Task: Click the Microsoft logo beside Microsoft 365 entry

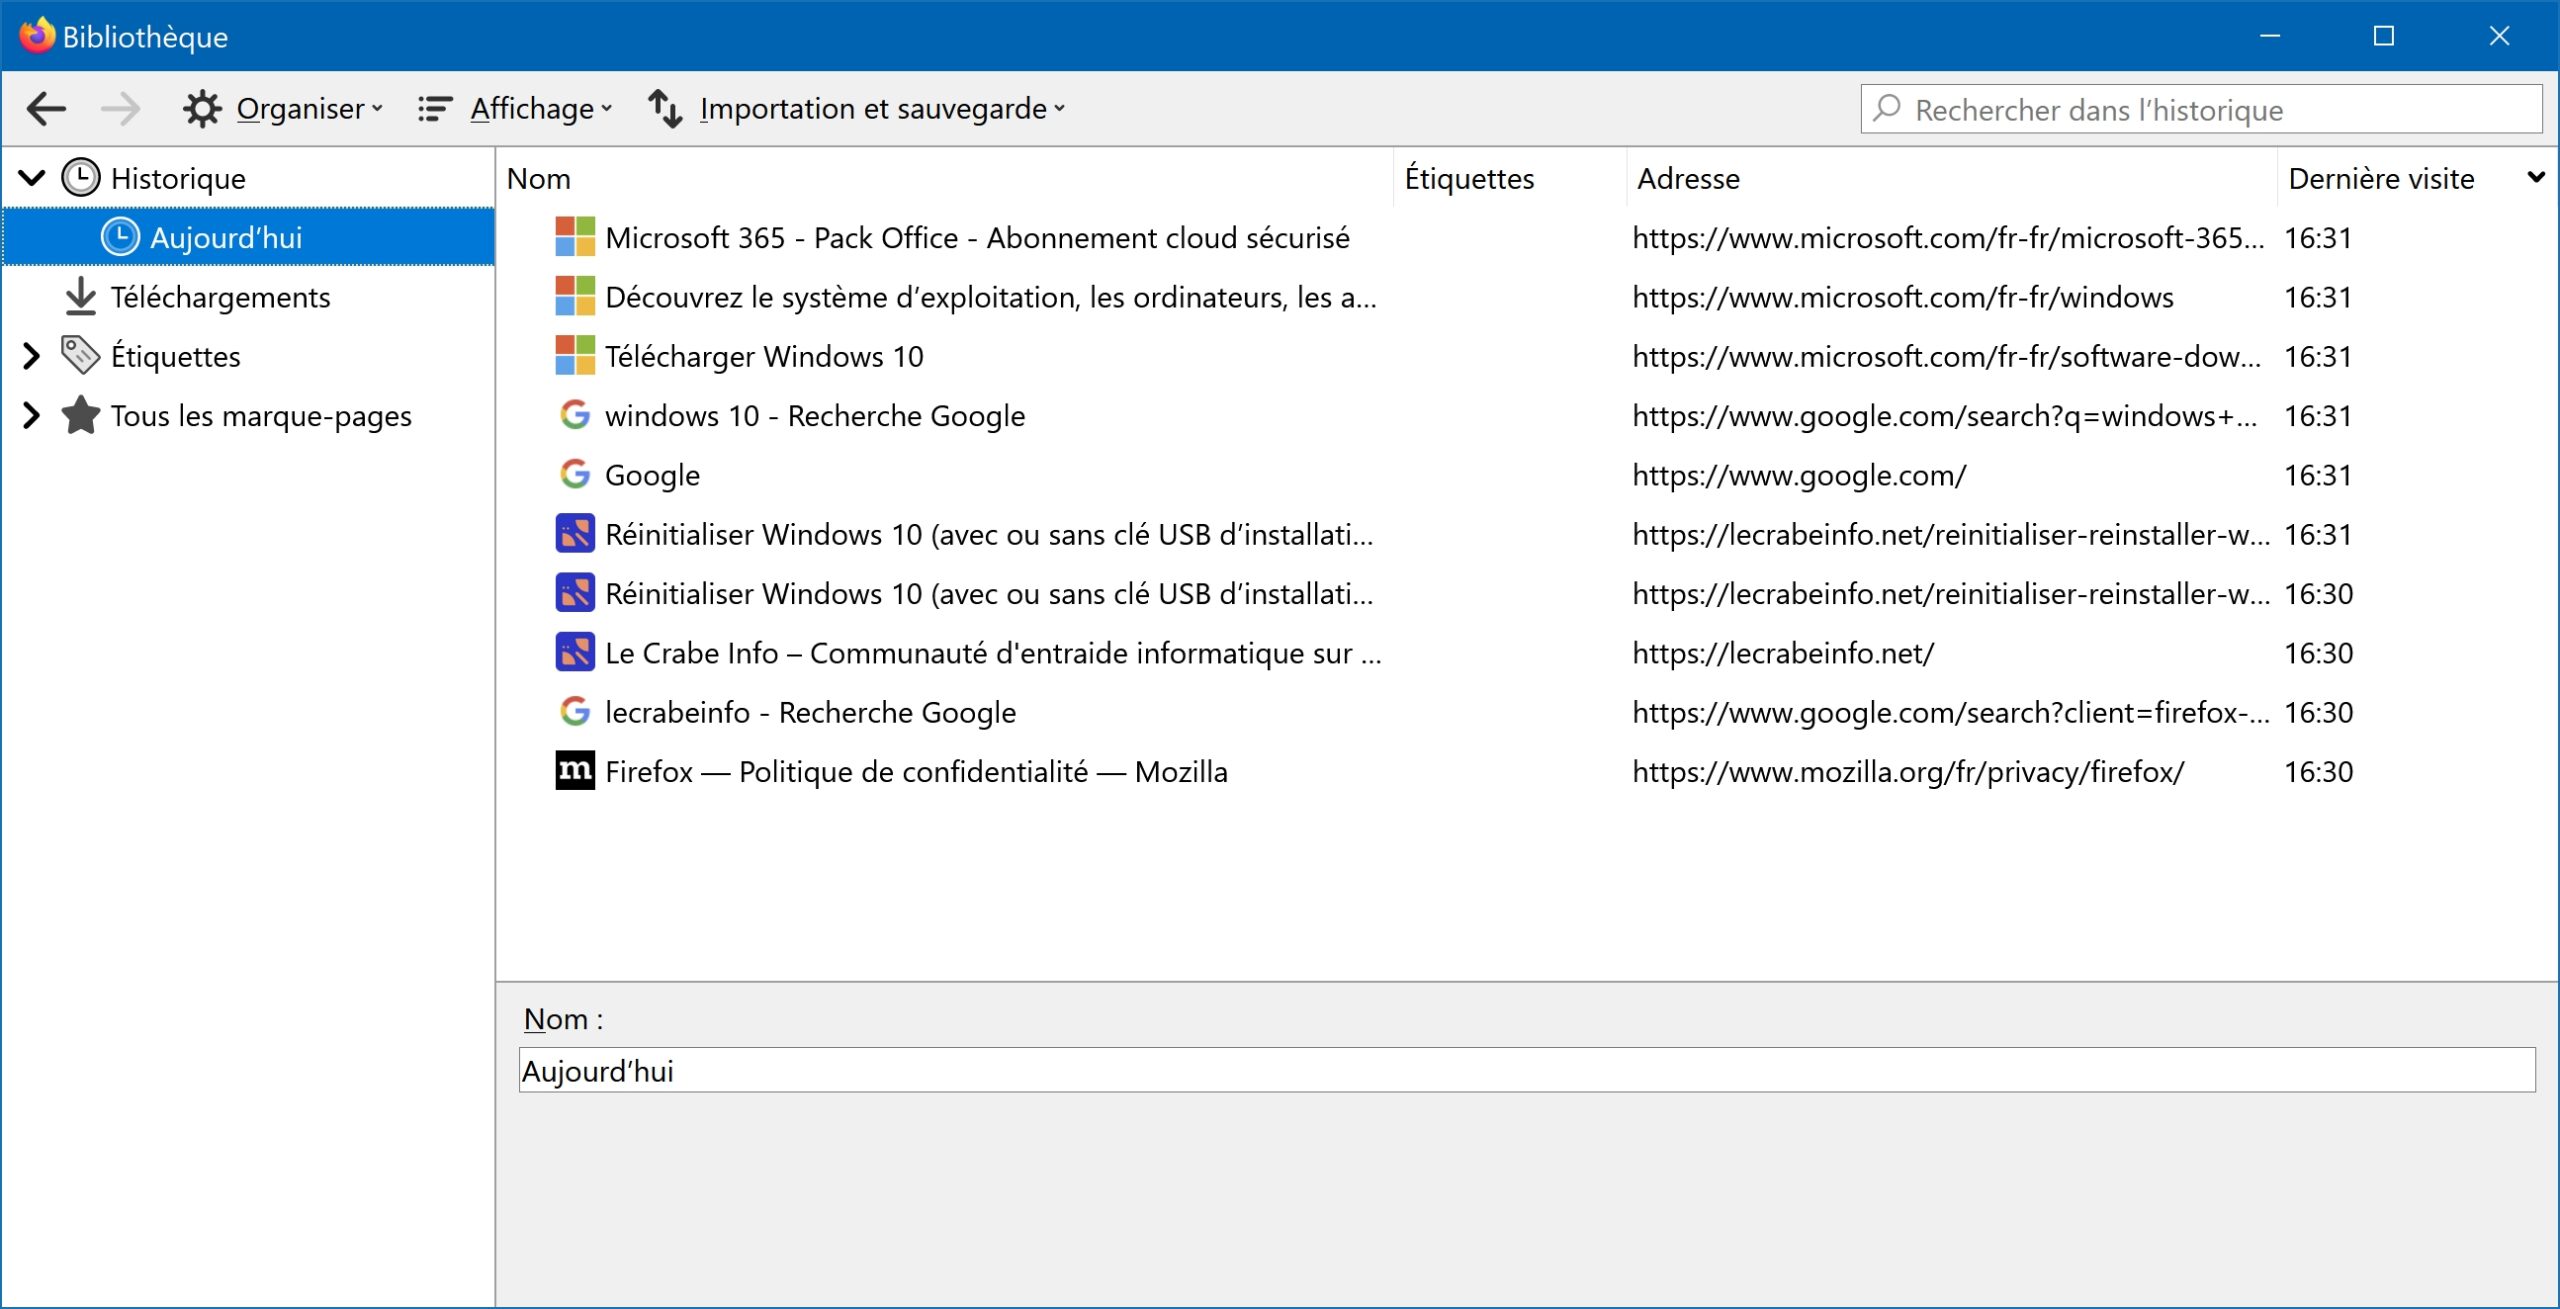Action: point(575,237)
